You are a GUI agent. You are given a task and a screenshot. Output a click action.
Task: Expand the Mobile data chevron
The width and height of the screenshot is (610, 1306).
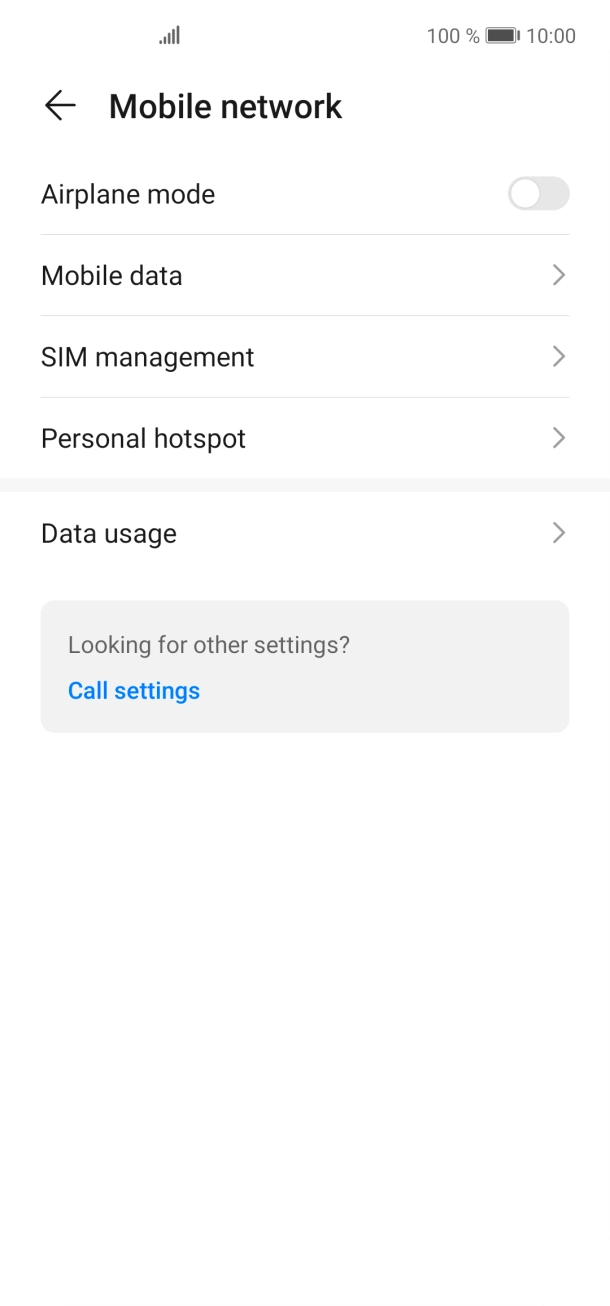(x=558, y=275)
